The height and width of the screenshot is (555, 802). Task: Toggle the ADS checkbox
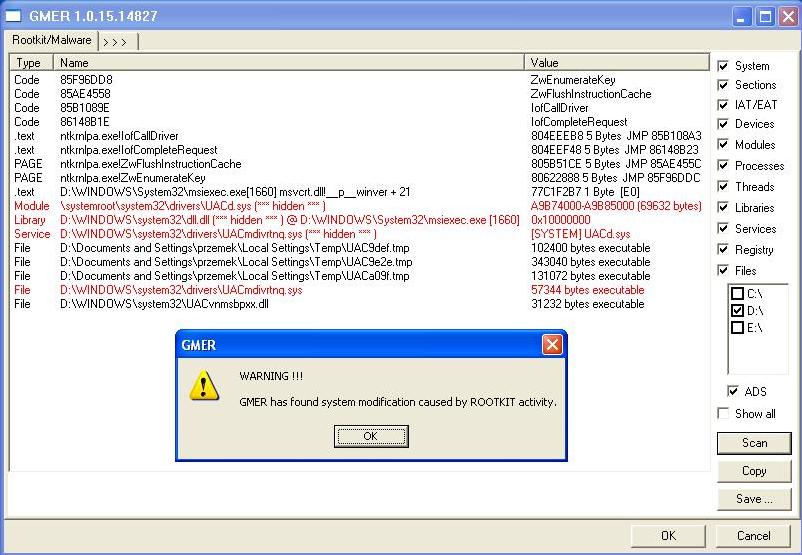(x=732, y=392)
